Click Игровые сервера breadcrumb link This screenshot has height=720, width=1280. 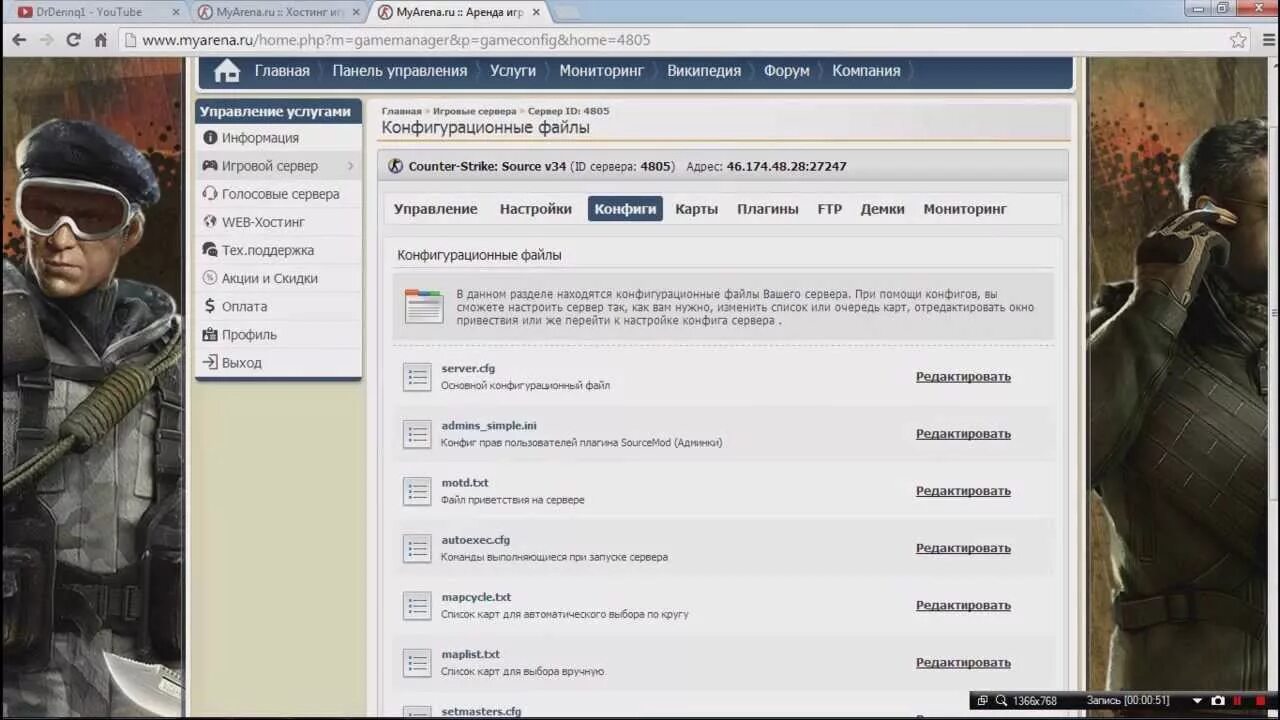pos(475,111)
